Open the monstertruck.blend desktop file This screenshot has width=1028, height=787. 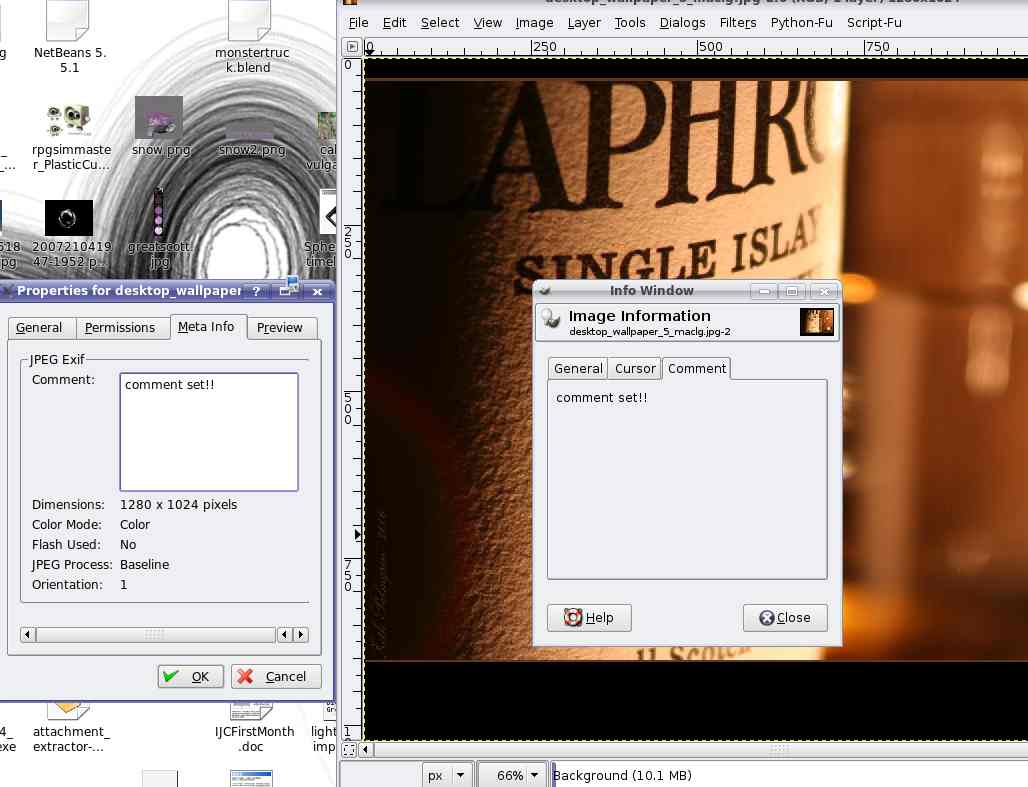pos(249,22)
